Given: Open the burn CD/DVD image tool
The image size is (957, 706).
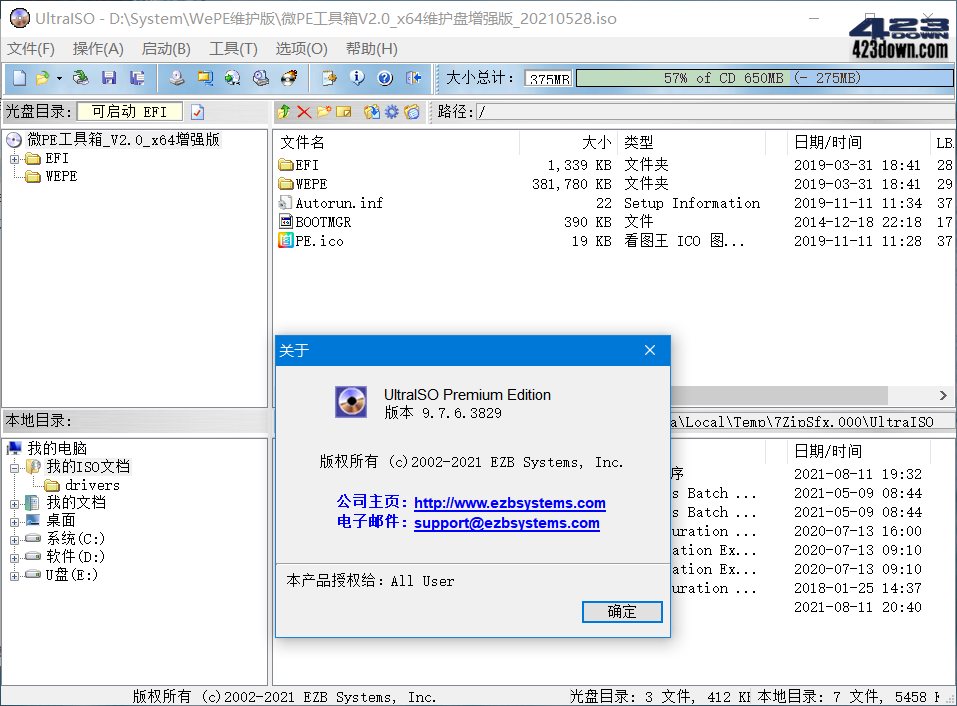Looking at the screenshot, I should (290, 78).
